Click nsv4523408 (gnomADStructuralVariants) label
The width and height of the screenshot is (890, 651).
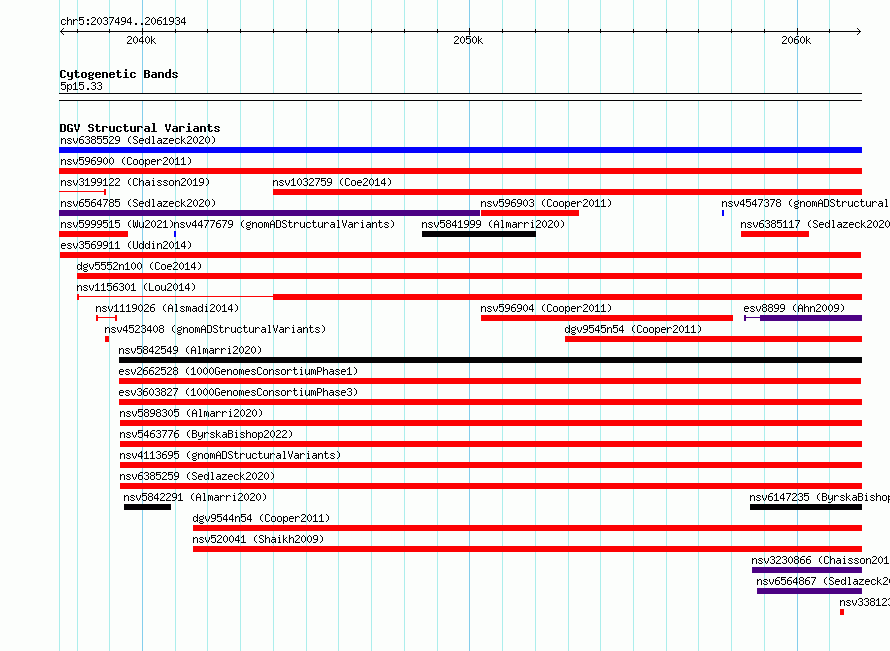coord(215,329)
